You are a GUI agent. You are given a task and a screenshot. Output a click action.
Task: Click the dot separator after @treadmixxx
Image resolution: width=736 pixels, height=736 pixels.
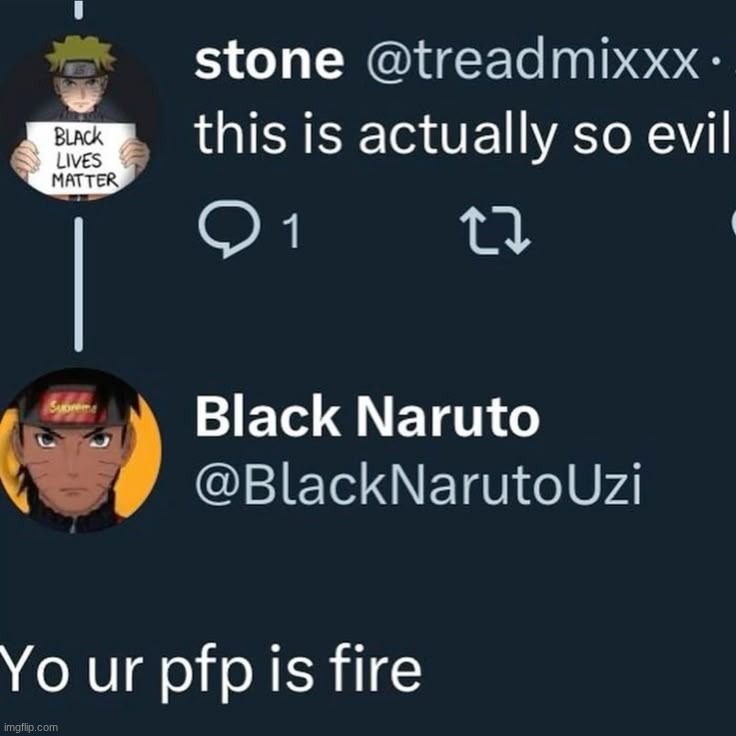click(x=715, y=61)
